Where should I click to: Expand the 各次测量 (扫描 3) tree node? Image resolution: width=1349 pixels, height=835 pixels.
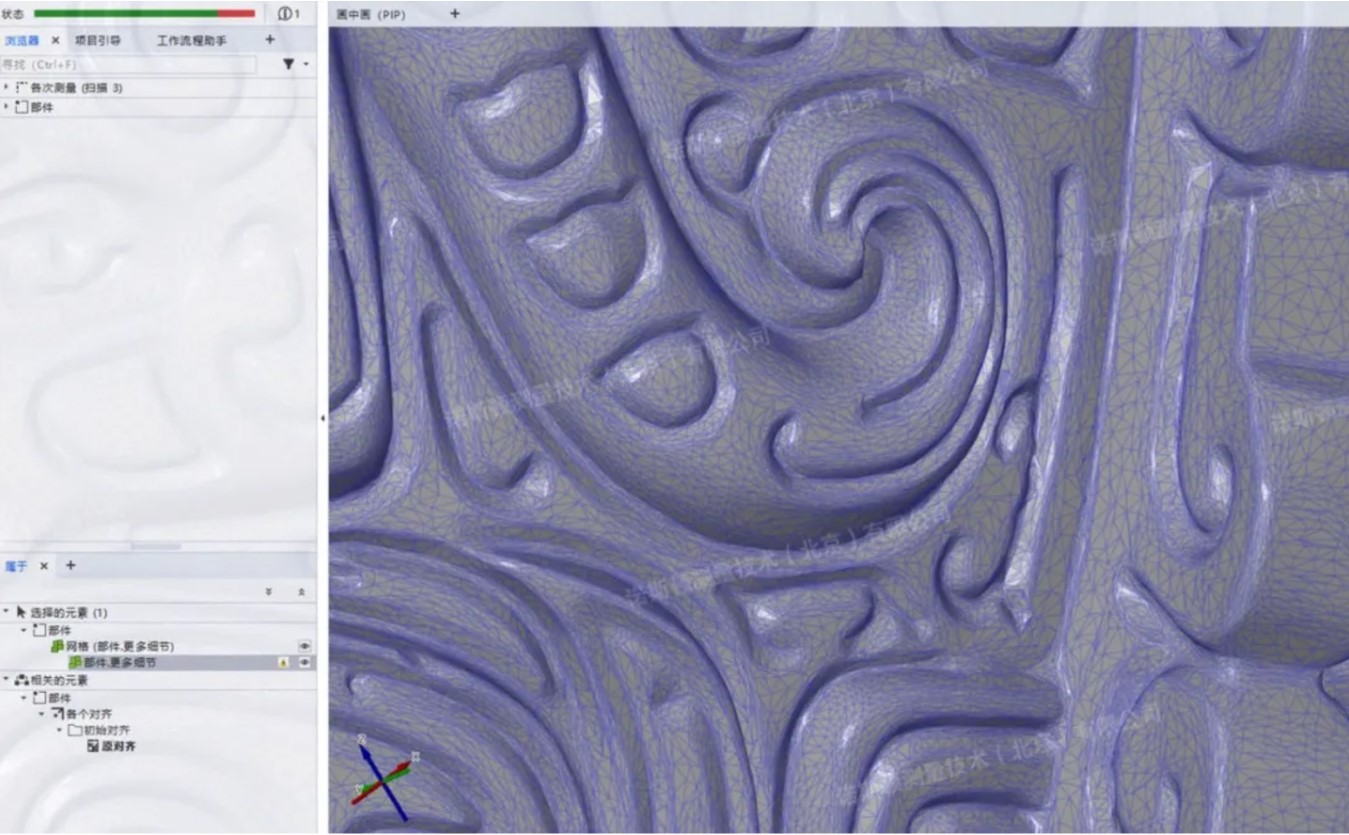7,88
